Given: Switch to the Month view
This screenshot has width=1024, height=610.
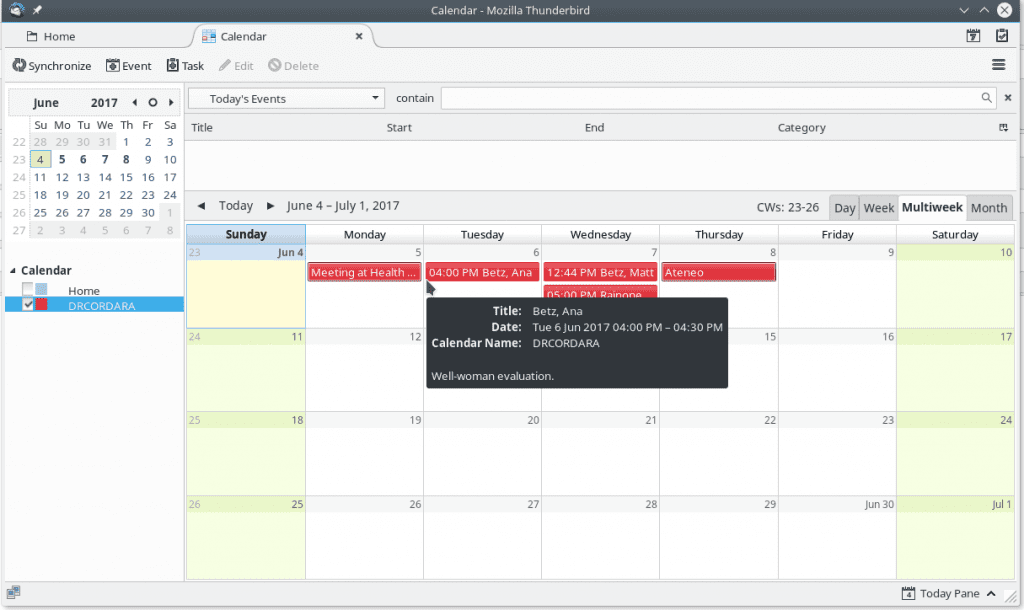Looking at the screenshot, I should (x=989, y=208).
